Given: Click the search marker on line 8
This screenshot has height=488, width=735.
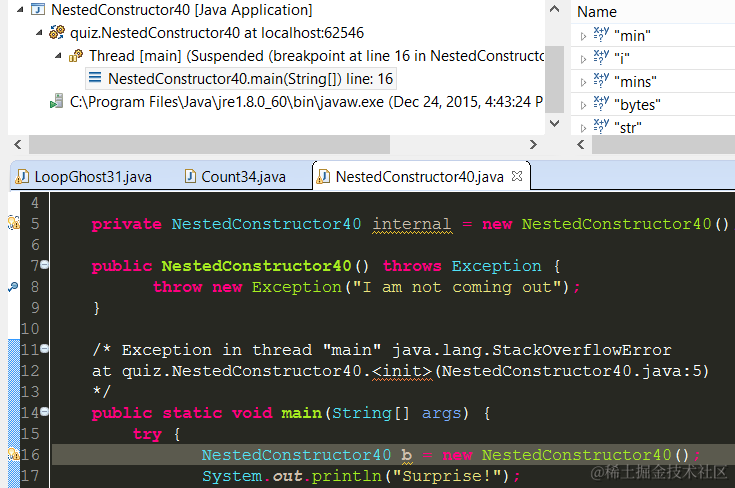Looking at the screenshot, I should coord(13,286).
